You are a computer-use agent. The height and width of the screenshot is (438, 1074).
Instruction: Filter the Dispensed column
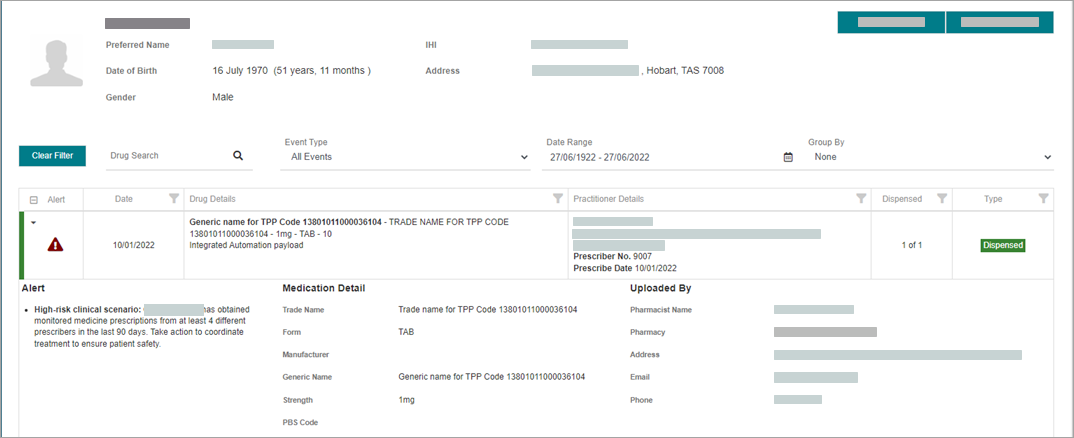pos(941,199)
